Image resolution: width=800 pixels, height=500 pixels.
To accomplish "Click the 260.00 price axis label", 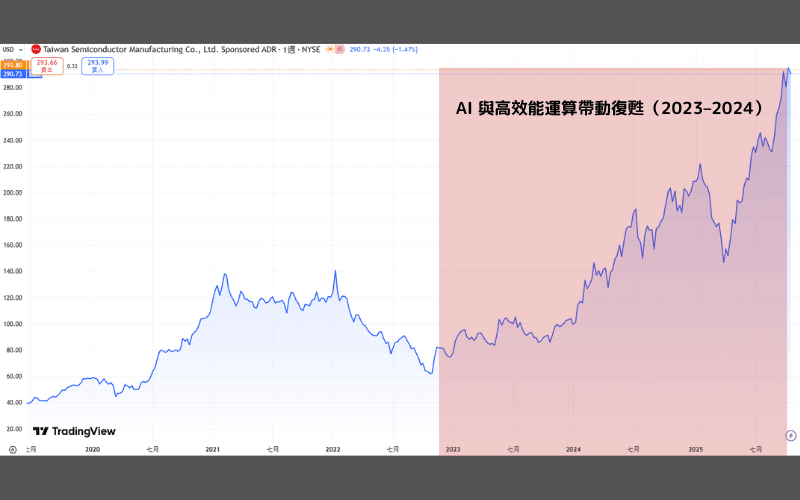I will (x=13, y=114).
